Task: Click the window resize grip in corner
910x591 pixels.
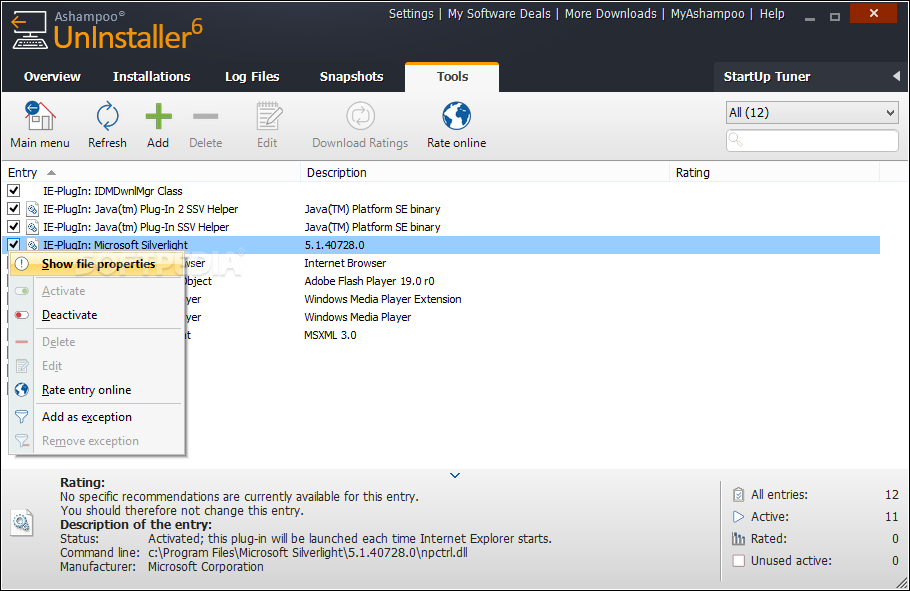Action: 901,582
